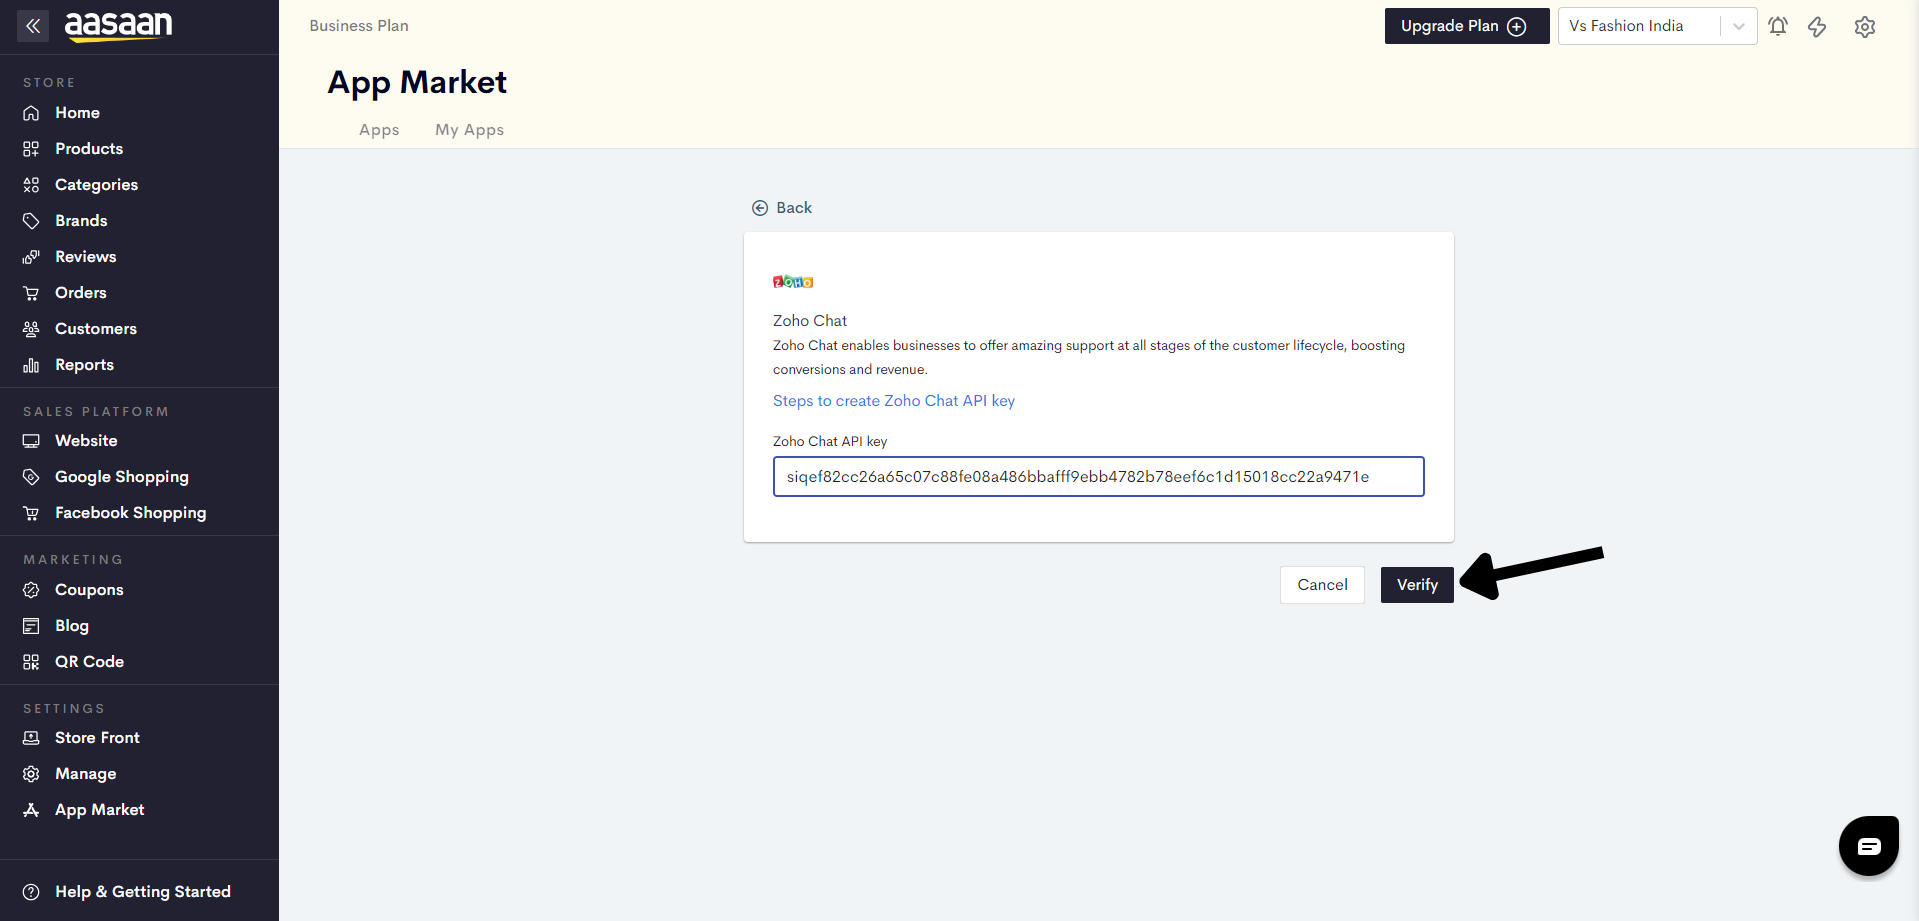This screenshot has height=921, width=1919.
Task: Click the Store Front icon
Action: point(31,738)
